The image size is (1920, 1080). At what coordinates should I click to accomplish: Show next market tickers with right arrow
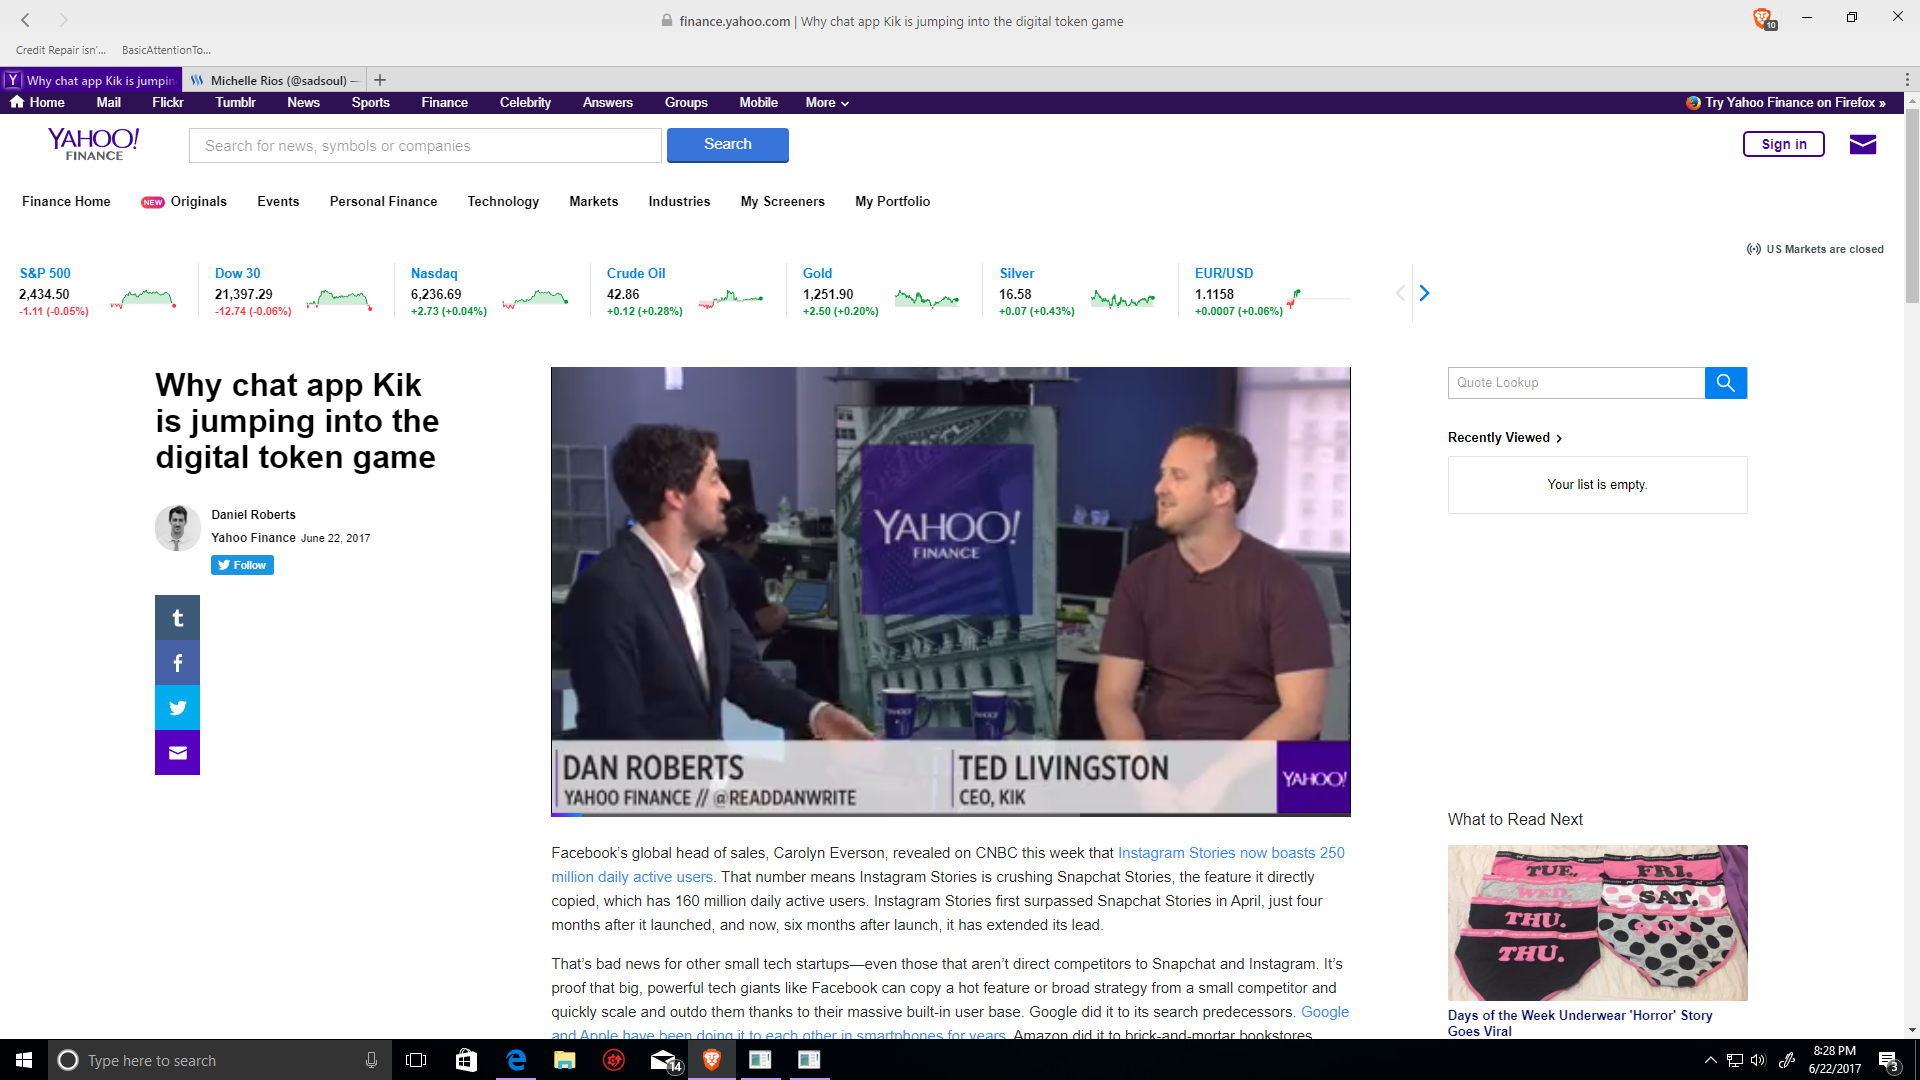coord(1425,293)
